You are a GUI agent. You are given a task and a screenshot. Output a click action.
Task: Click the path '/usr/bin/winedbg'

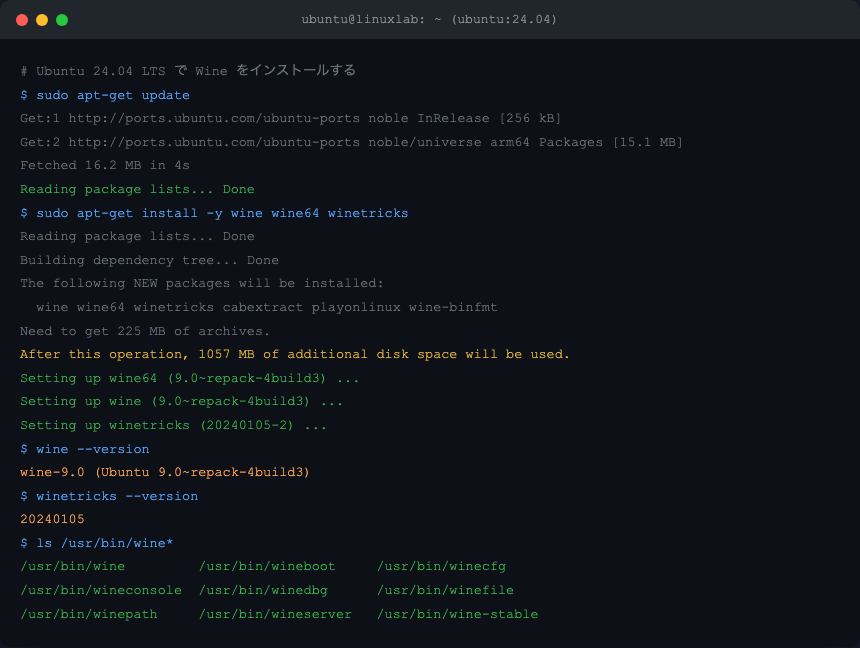[x=263, y=590]
